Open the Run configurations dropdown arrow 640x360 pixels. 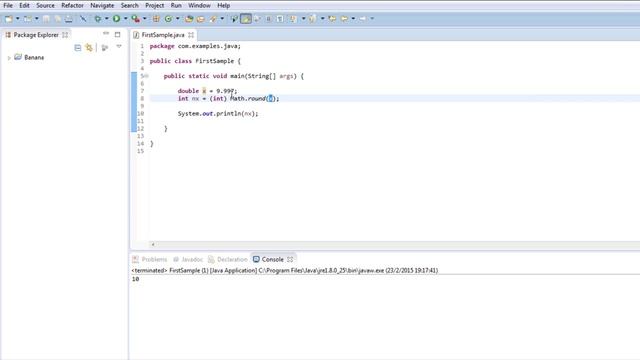[x=125, y=19]
